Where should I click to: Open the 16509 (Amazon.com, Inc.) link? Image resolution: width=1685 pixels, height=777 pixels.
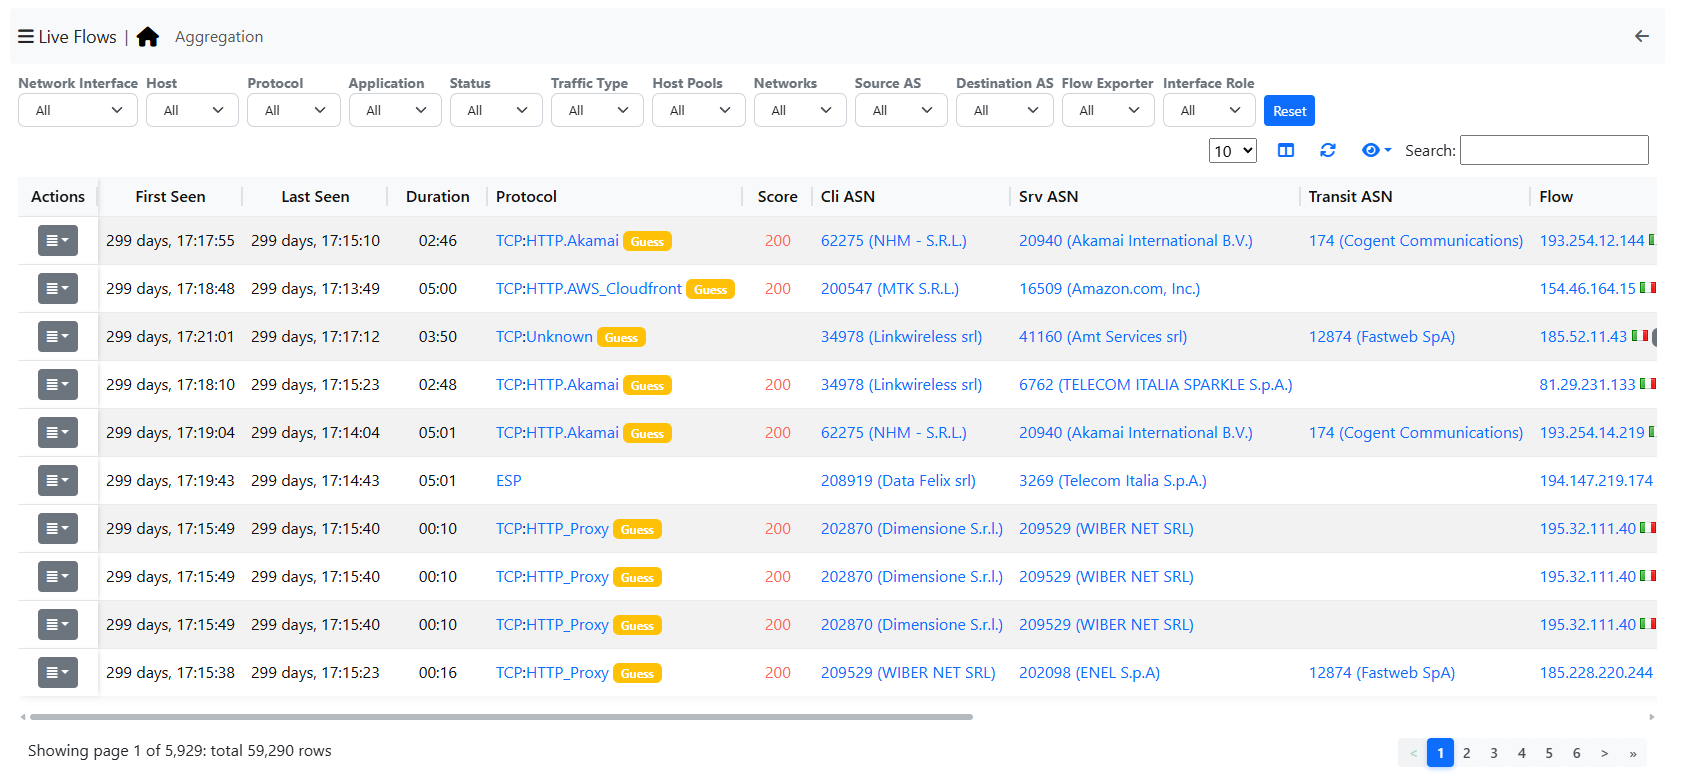(1109, 289)
